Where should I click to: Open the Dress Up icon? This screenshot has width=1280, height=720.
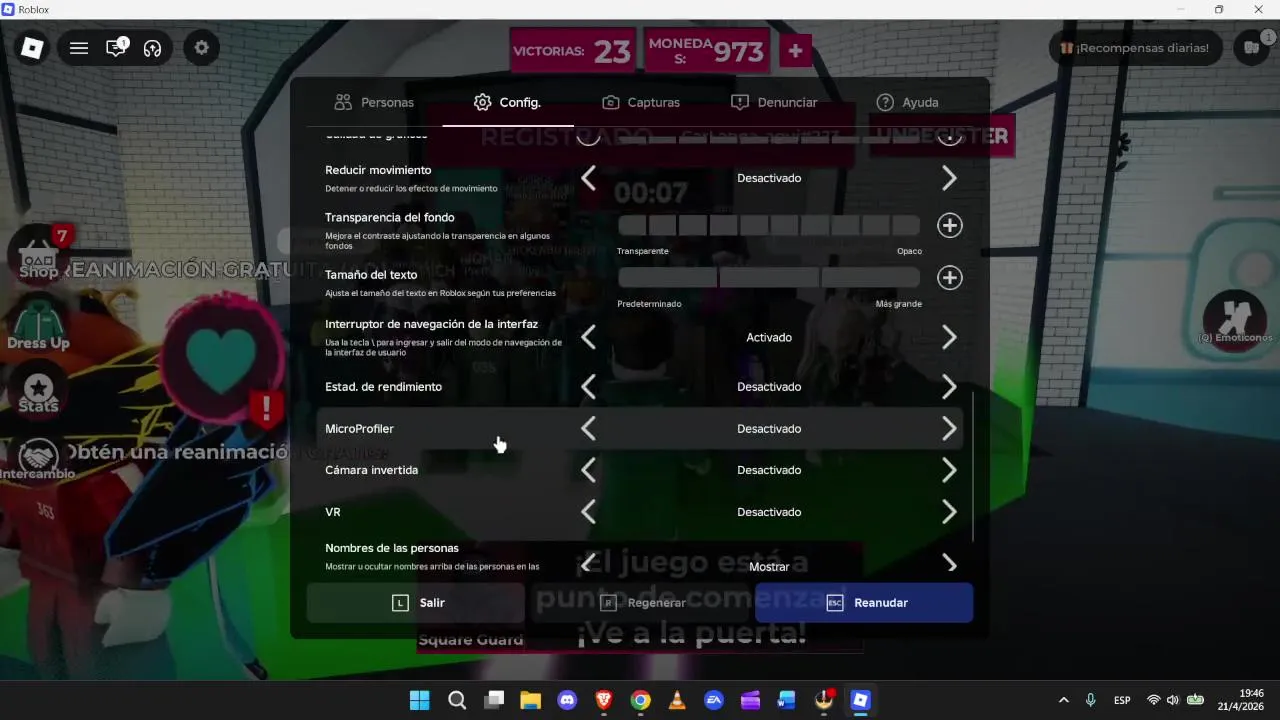[38, 324]
